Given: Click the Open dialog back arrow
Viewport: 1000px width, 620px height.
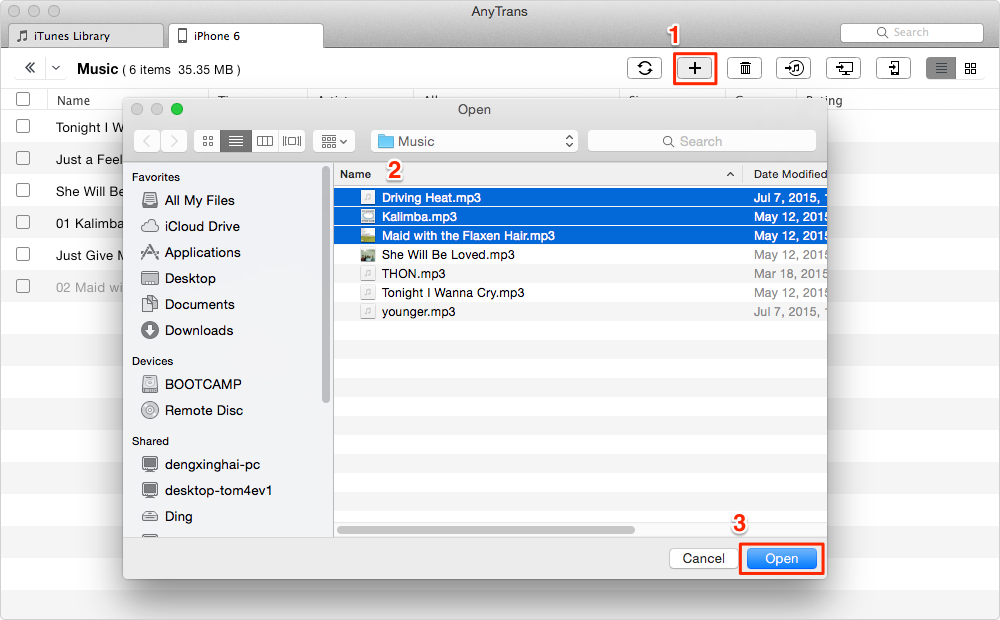Looking at the screenshot, I should click(147, 141).
